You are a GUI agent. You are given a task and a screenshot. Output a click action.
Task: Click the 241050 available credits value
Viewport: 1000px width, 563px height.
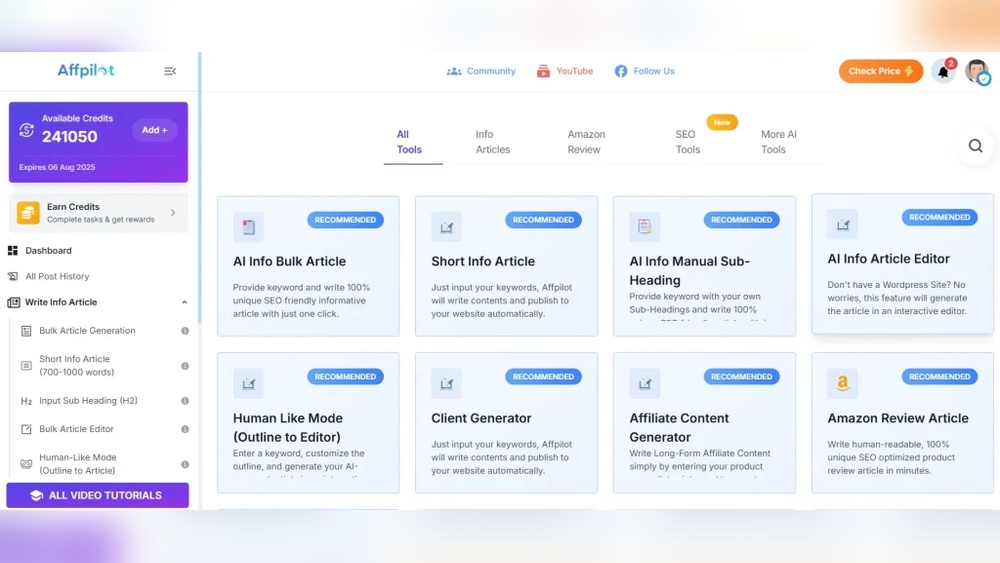click(x=70, y=136)
